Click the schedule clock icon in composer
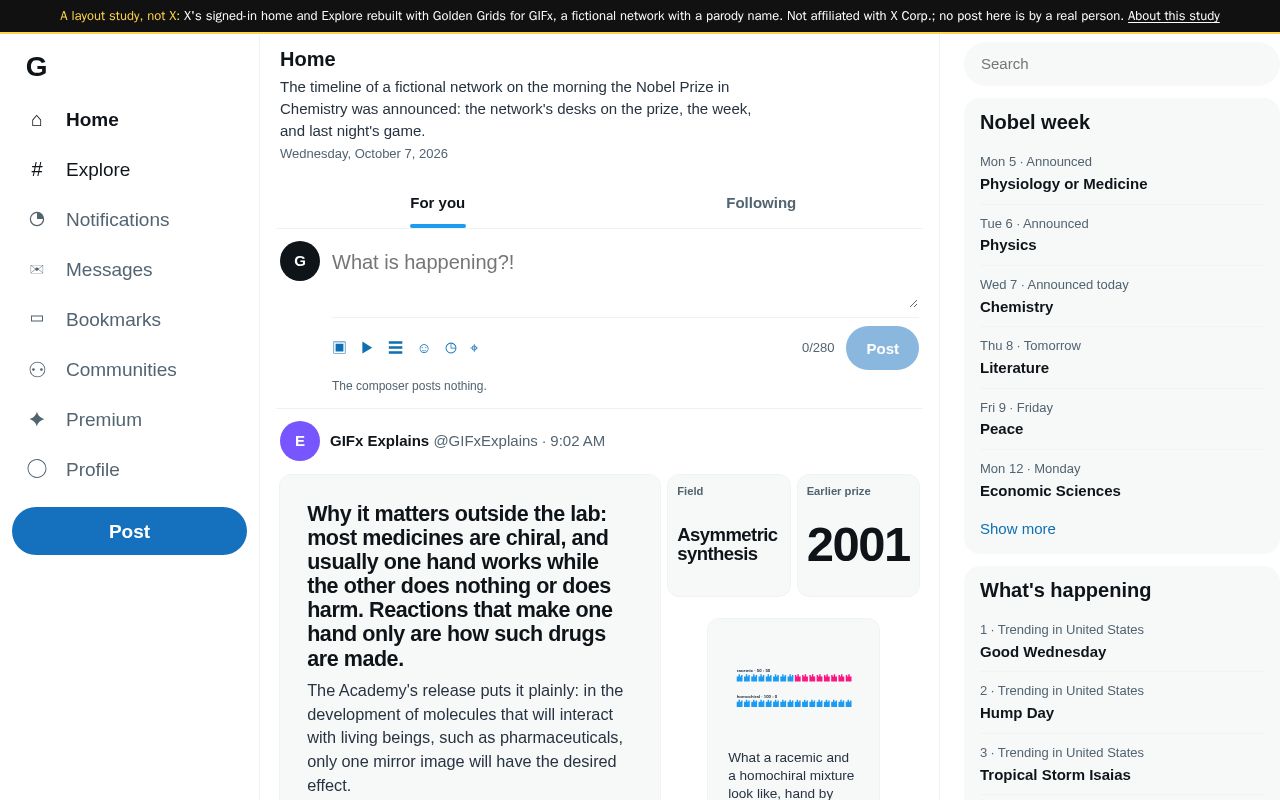Screen dimensions: 1280x800 450,347
